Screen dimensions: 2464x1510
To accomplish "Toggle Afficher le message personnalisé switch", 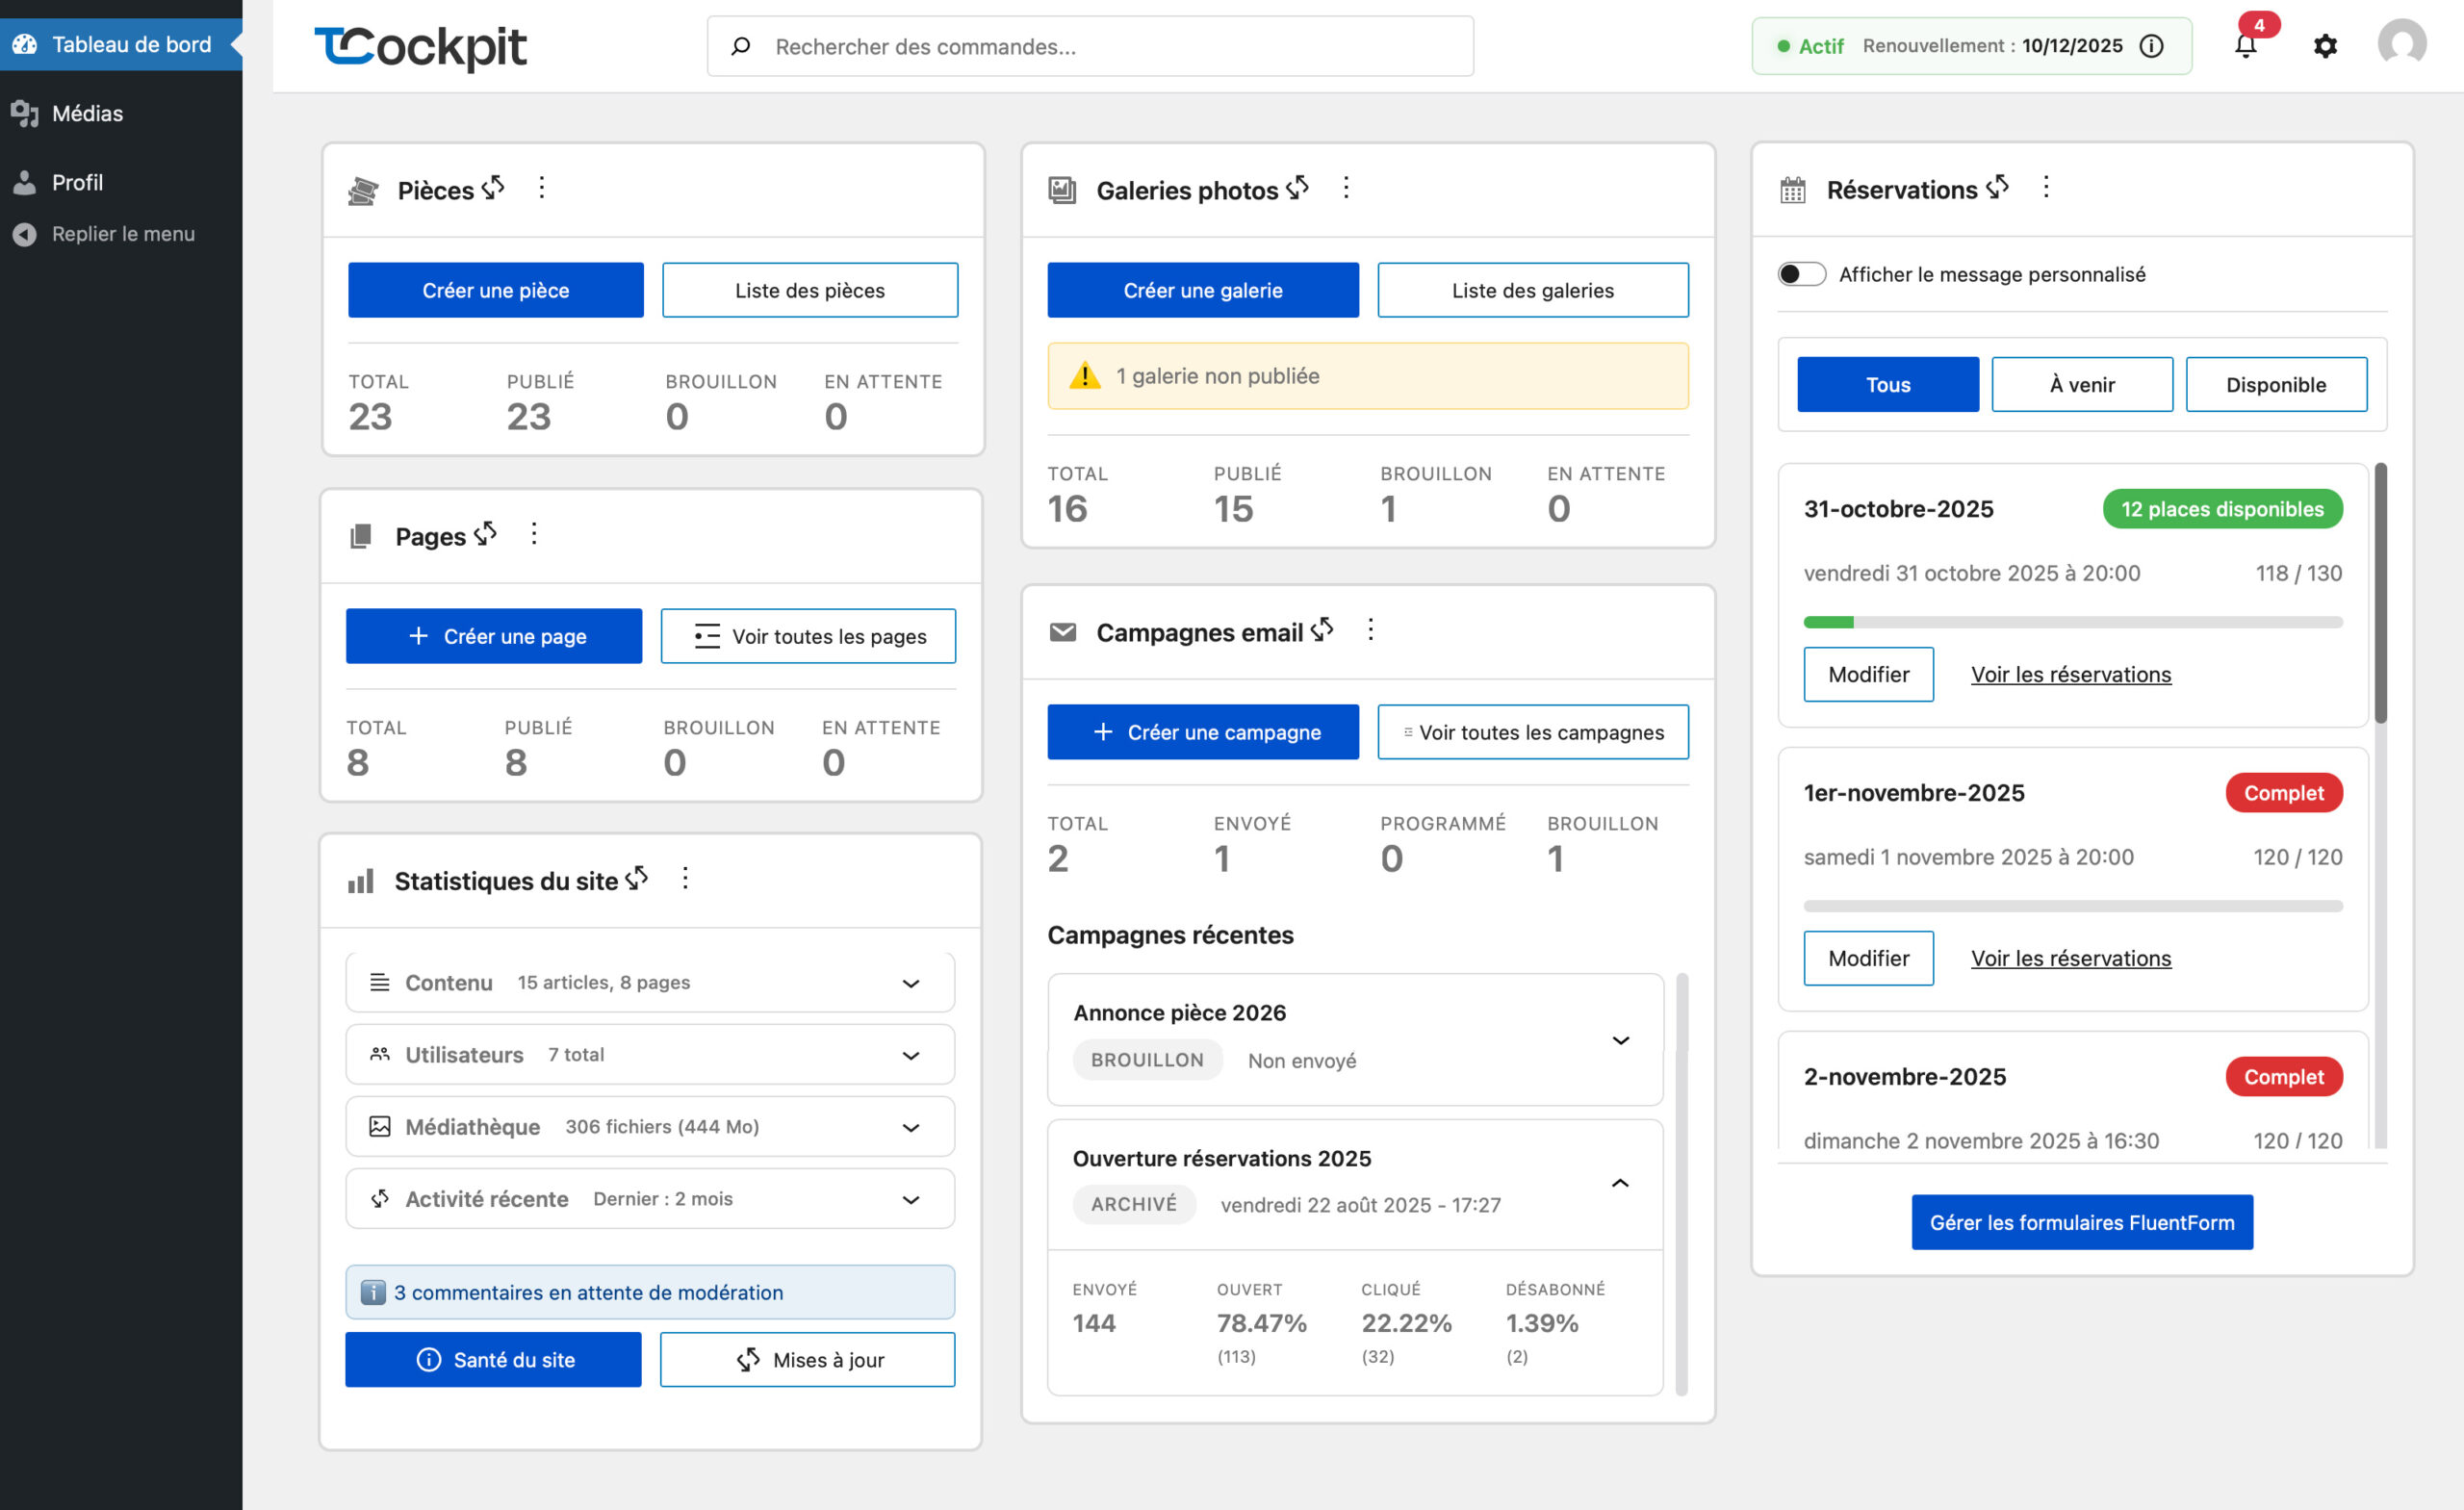I will [x=1801, y=274].
